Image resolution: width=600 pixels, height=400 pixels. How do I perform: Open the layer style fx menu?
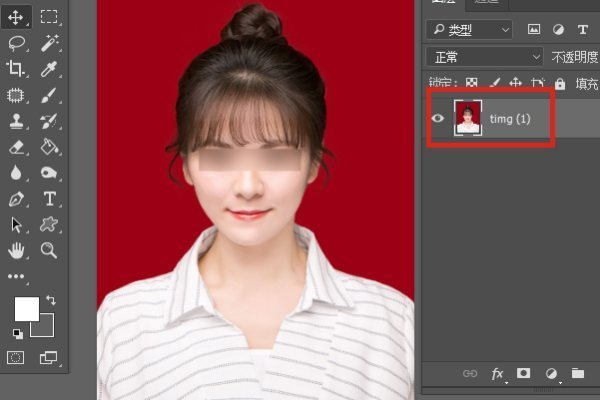[497, 373]
